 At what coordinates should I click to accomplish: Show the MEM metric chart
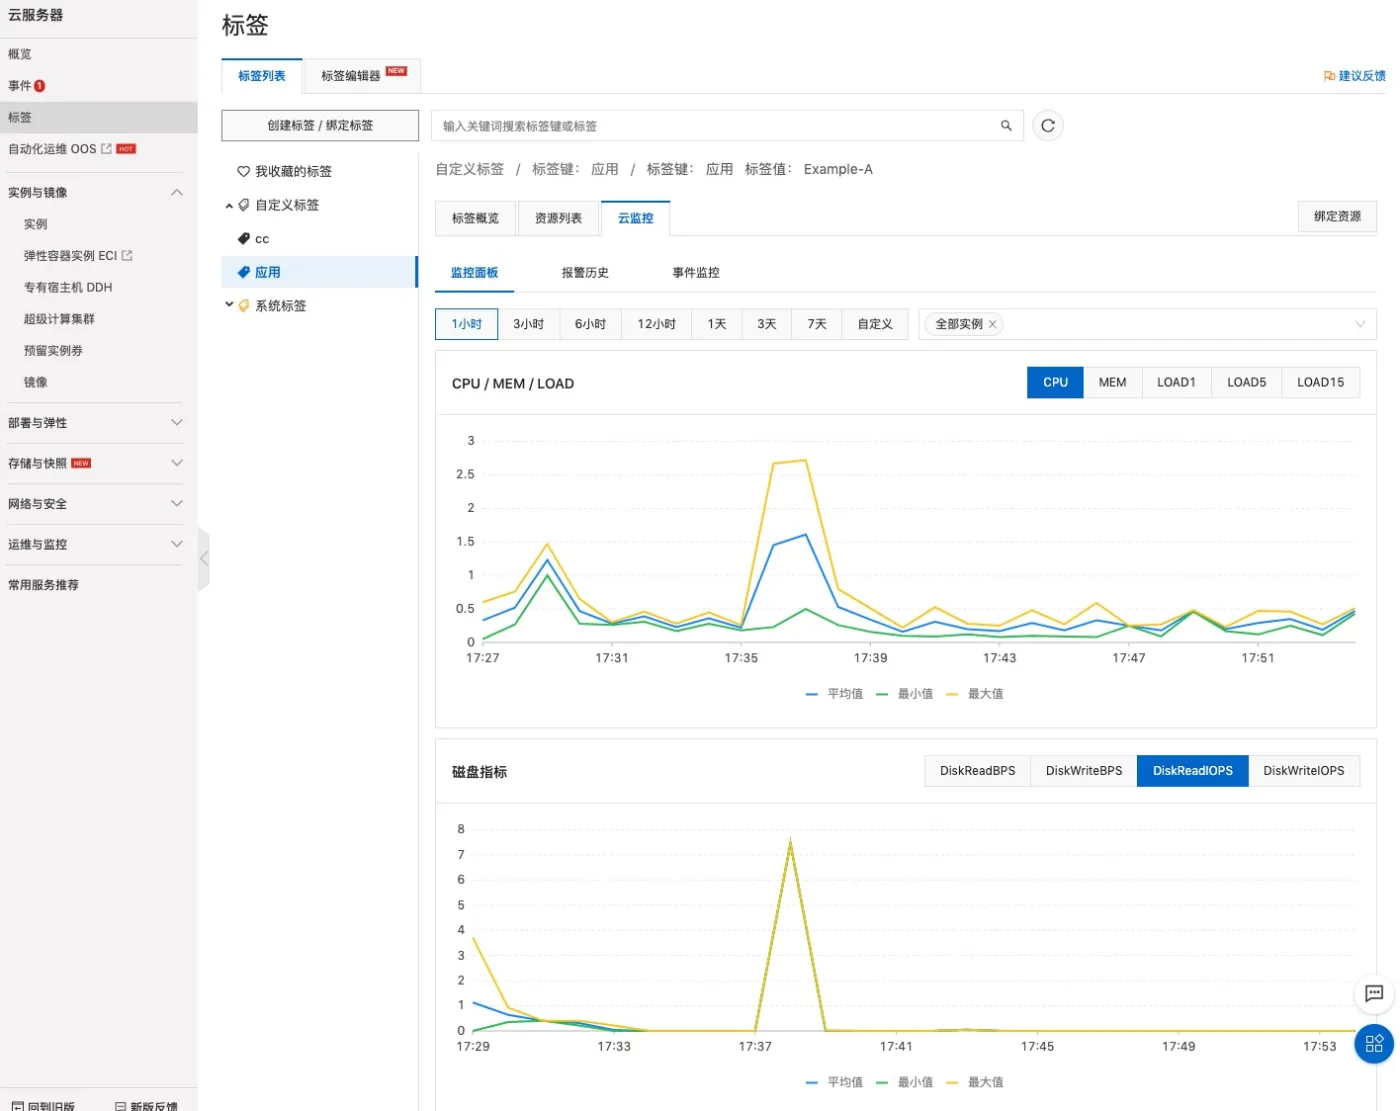(x=1112, y=382)
